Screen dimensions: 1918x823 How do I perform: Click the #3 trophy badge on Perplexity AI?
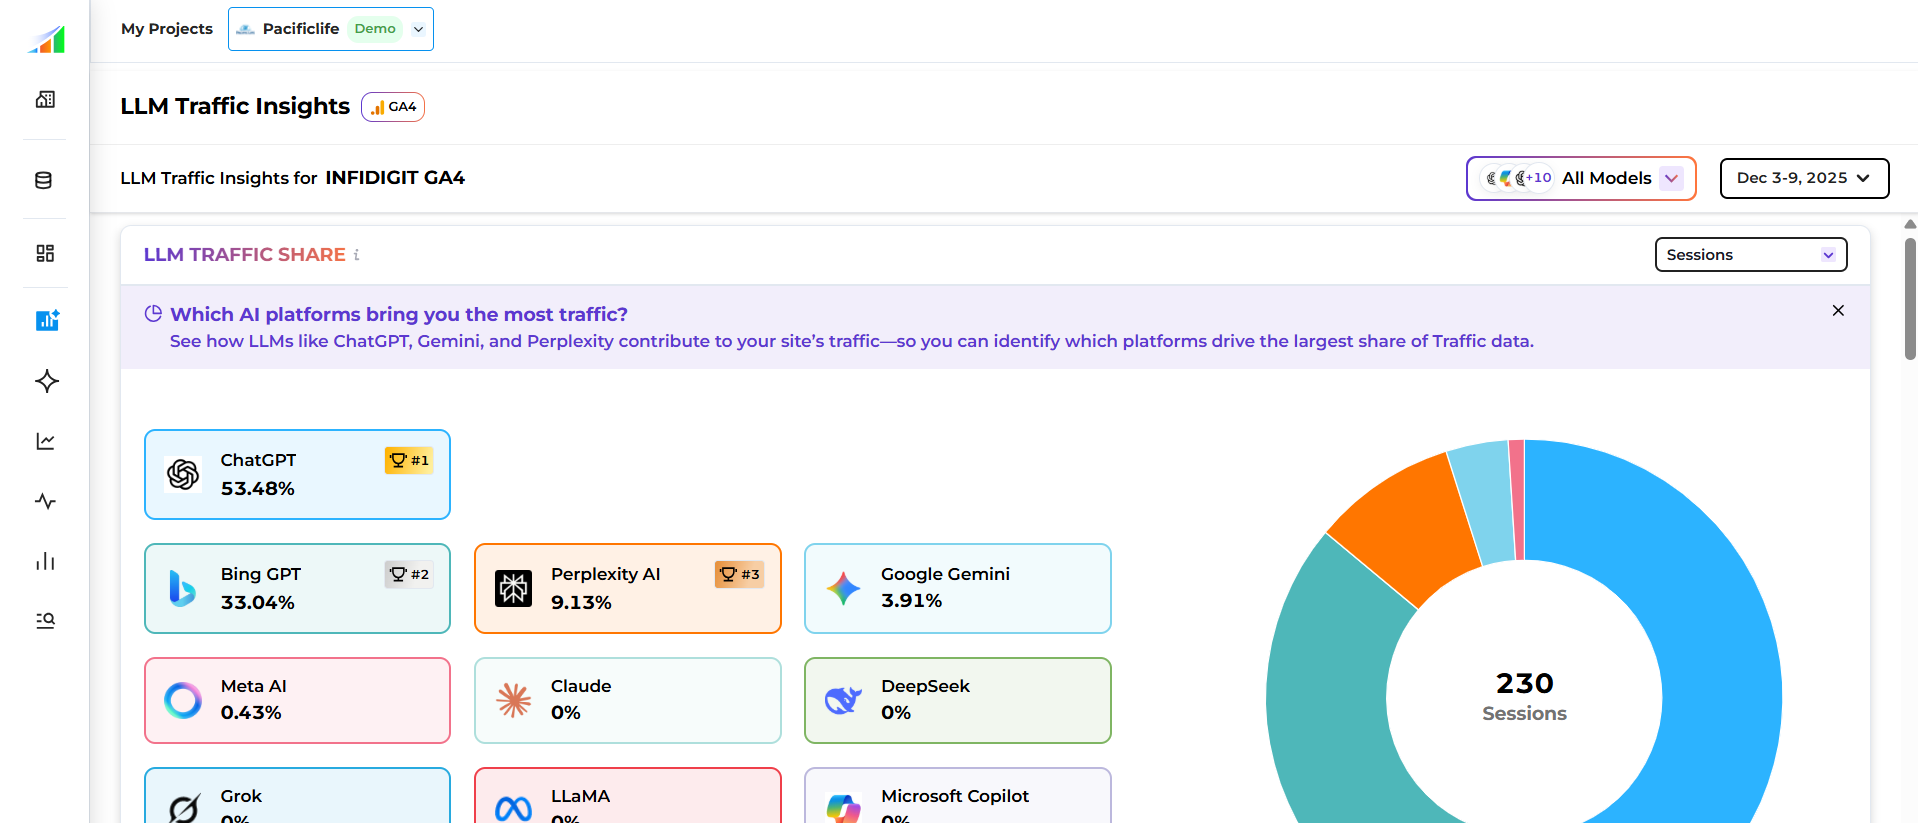point(739,574)
